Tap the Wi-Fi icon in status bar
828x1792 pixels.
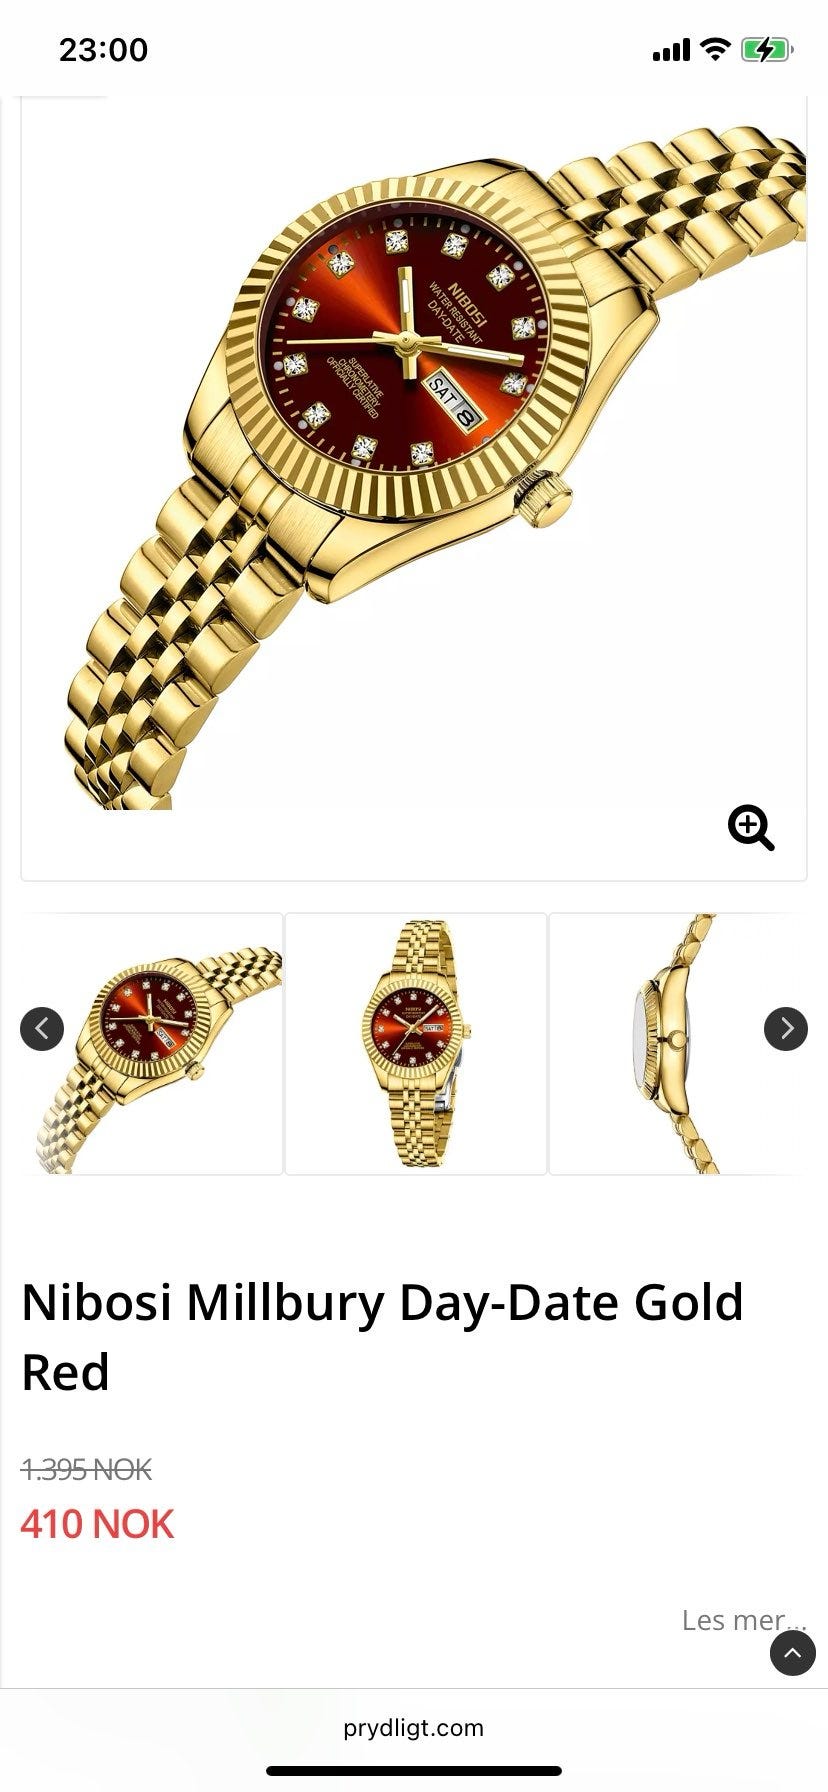tap(716, 49)
